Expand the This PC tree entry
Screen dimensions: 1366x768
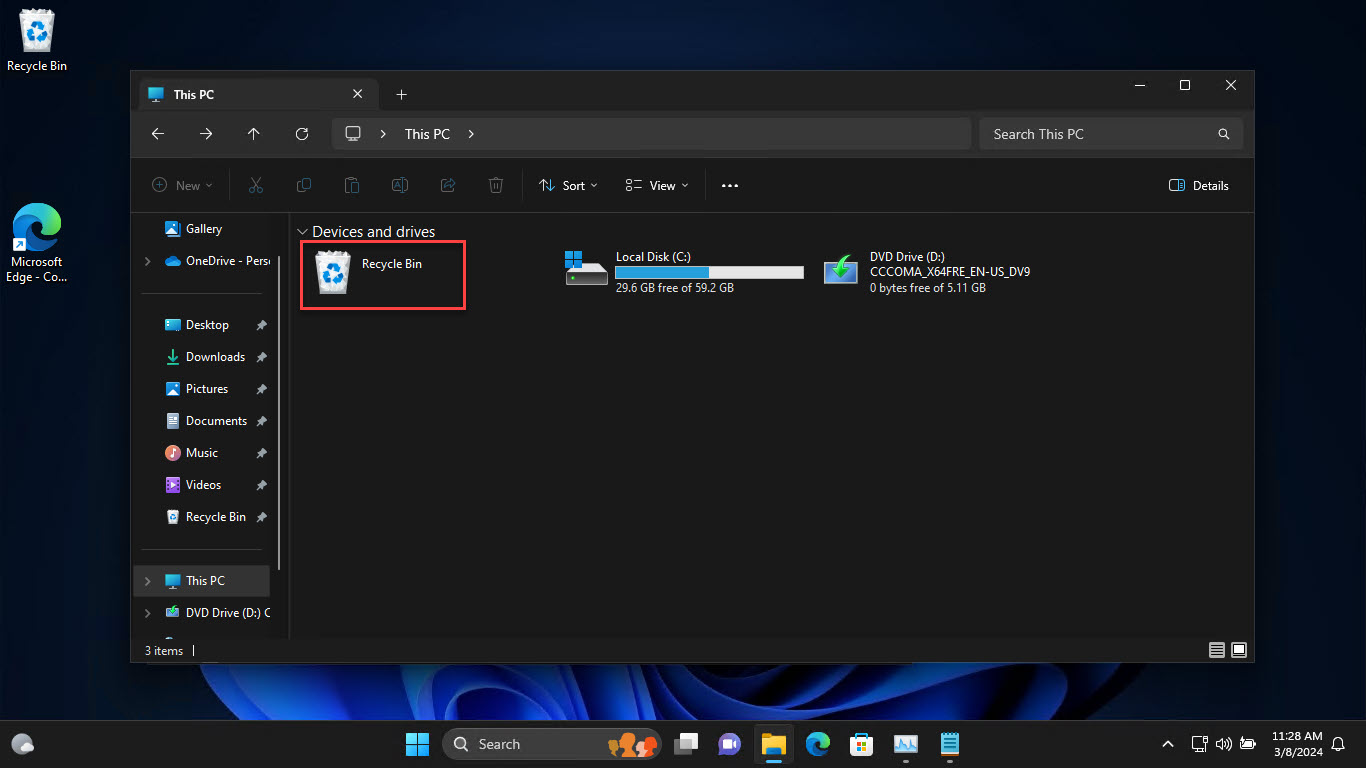point(147,580)
